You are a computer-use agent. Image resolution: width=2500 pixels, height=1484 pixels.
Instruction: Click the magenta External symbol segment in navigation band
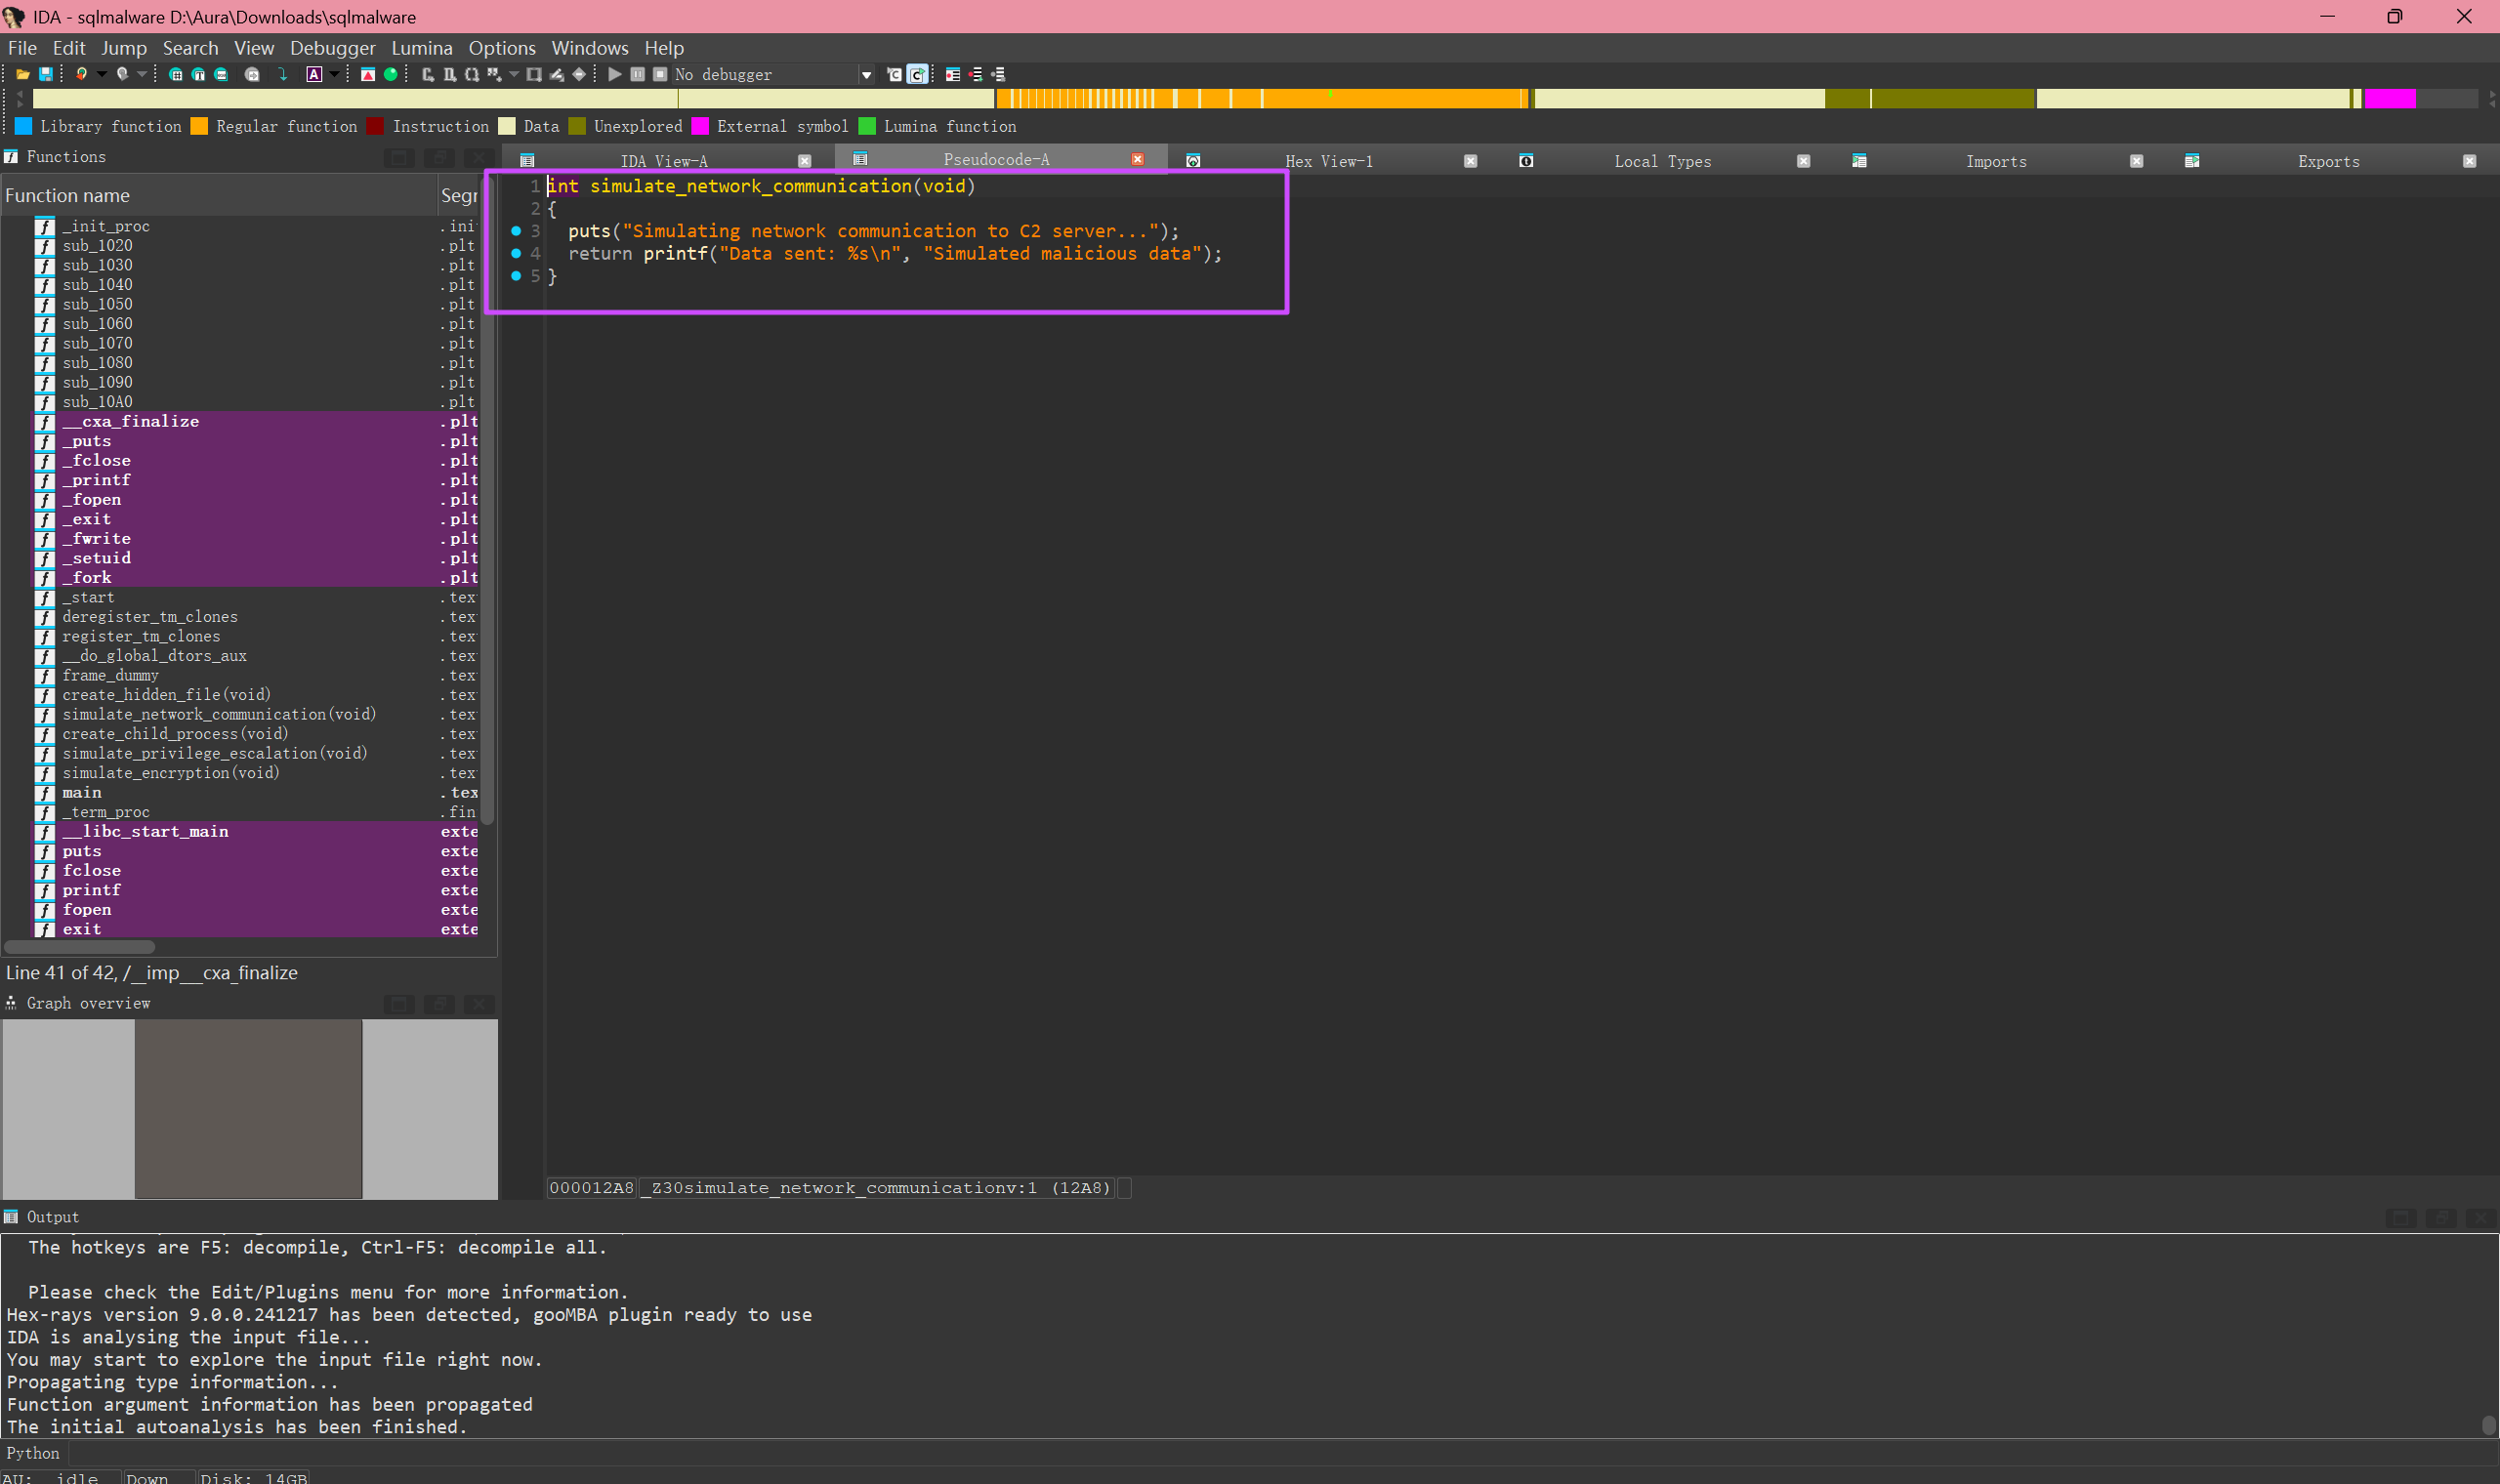pos(2390,98)
